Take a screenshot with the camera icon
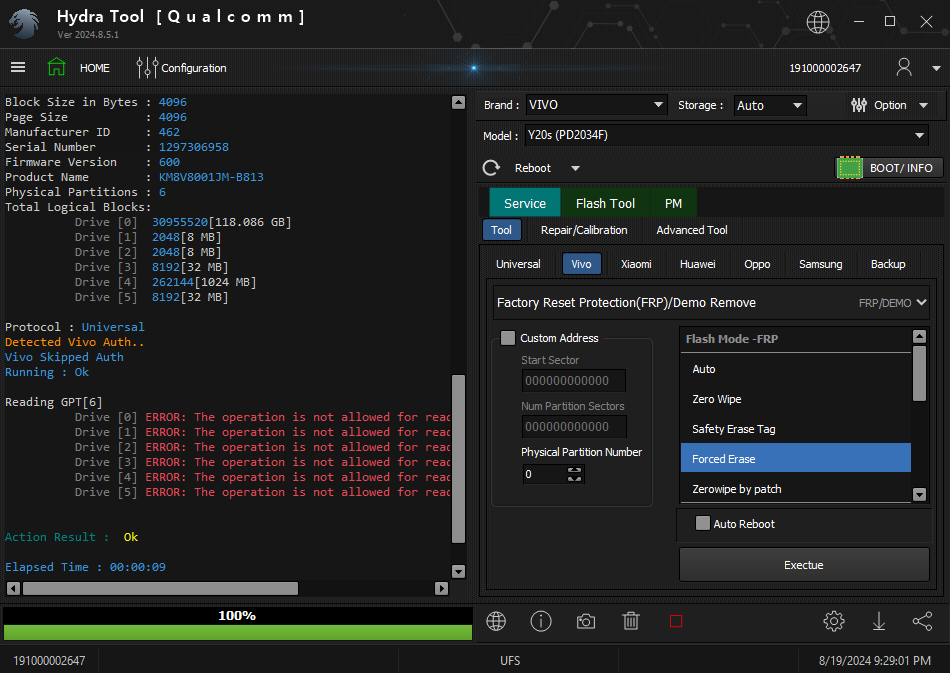The width and height of the screenshot is (950, 673). (586, 622)
